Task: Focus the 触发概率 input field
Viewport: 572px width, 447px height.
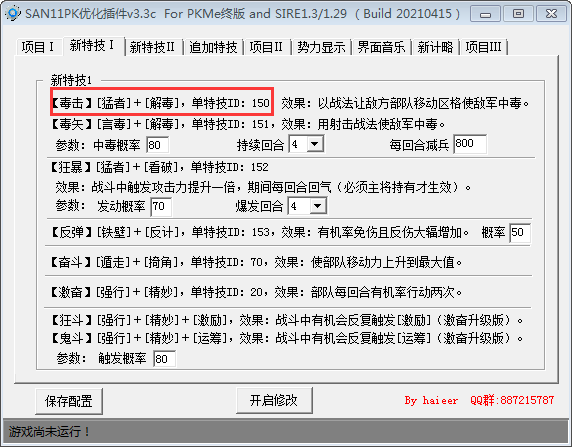Action: point(164,358)
